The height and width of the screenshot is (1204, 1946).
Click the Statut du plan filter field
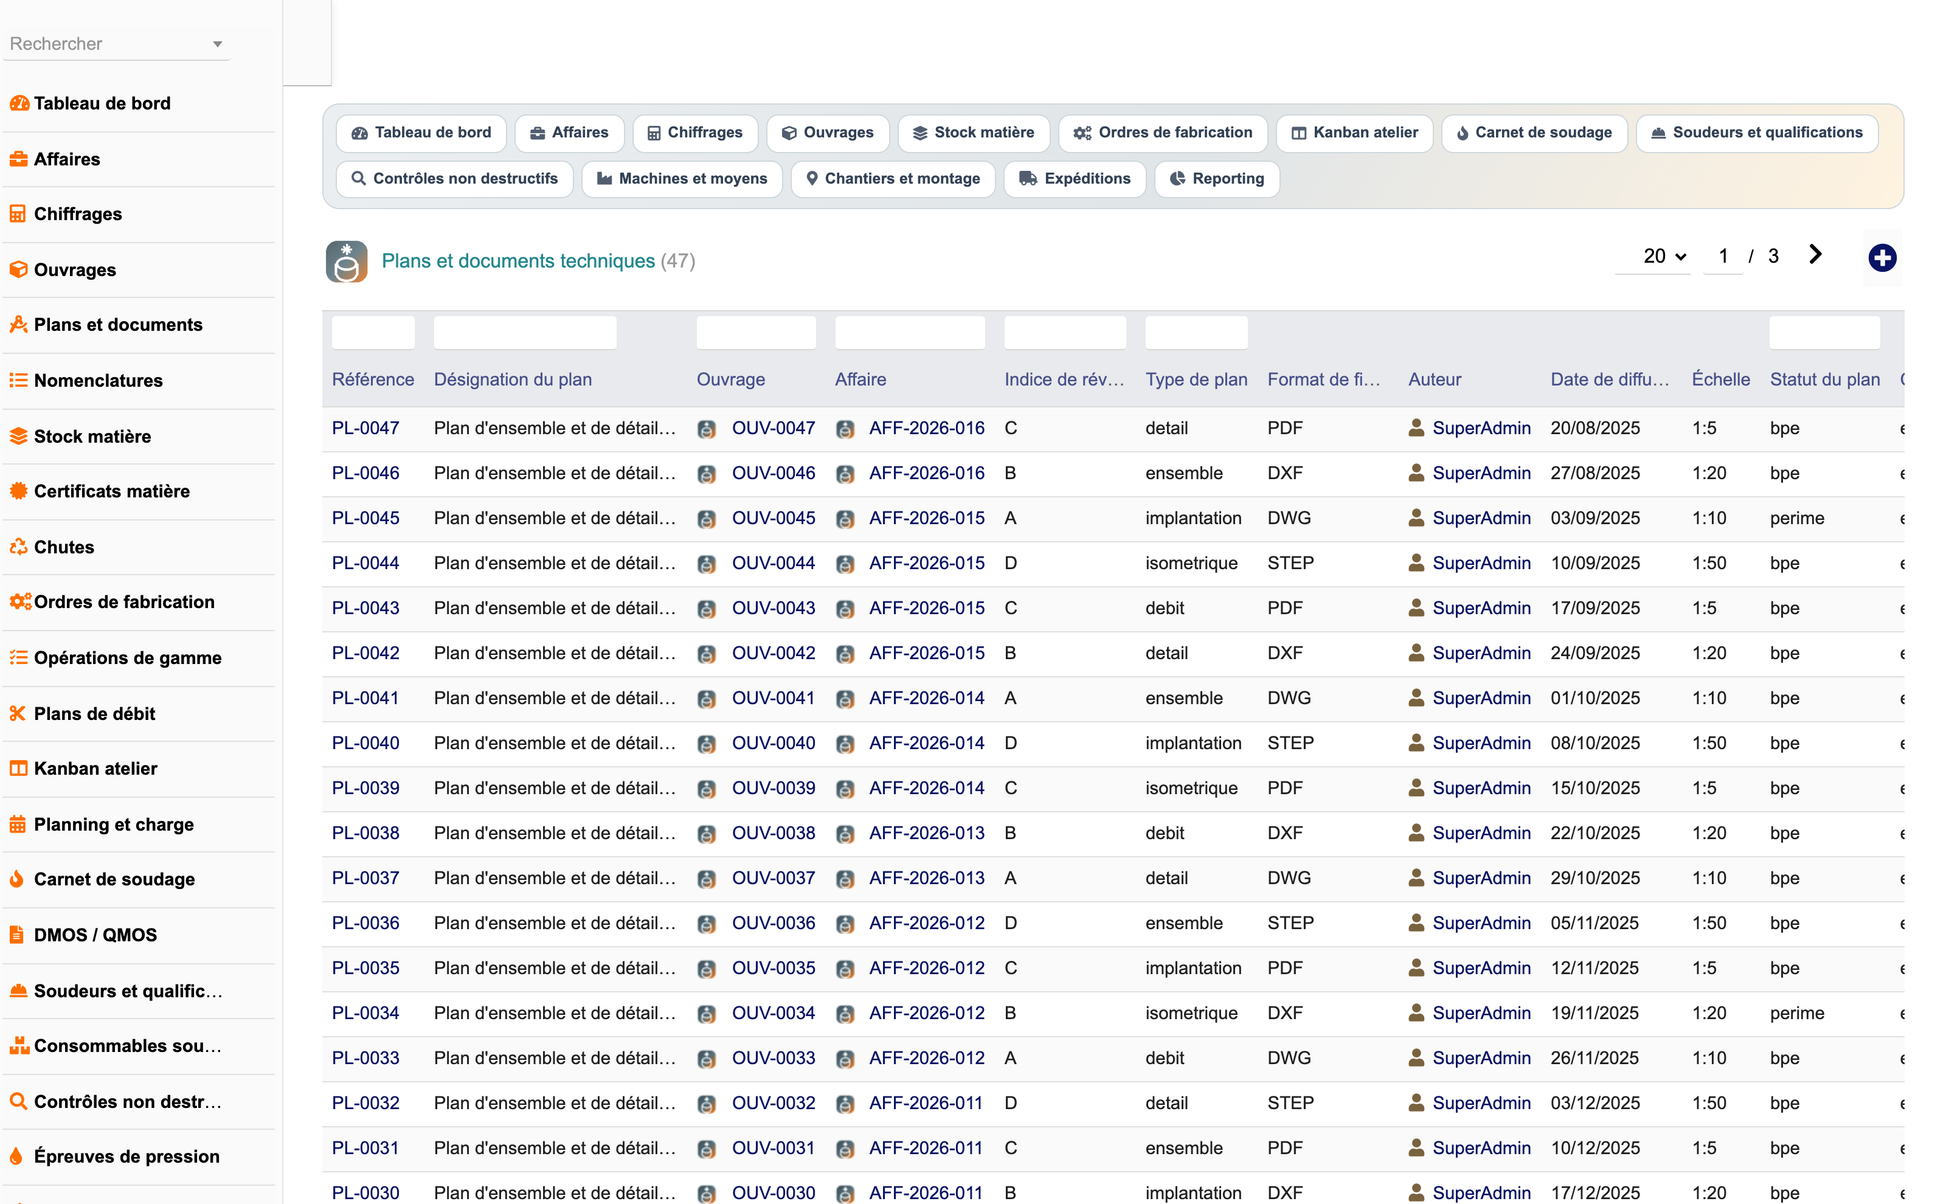[1824, 333]
